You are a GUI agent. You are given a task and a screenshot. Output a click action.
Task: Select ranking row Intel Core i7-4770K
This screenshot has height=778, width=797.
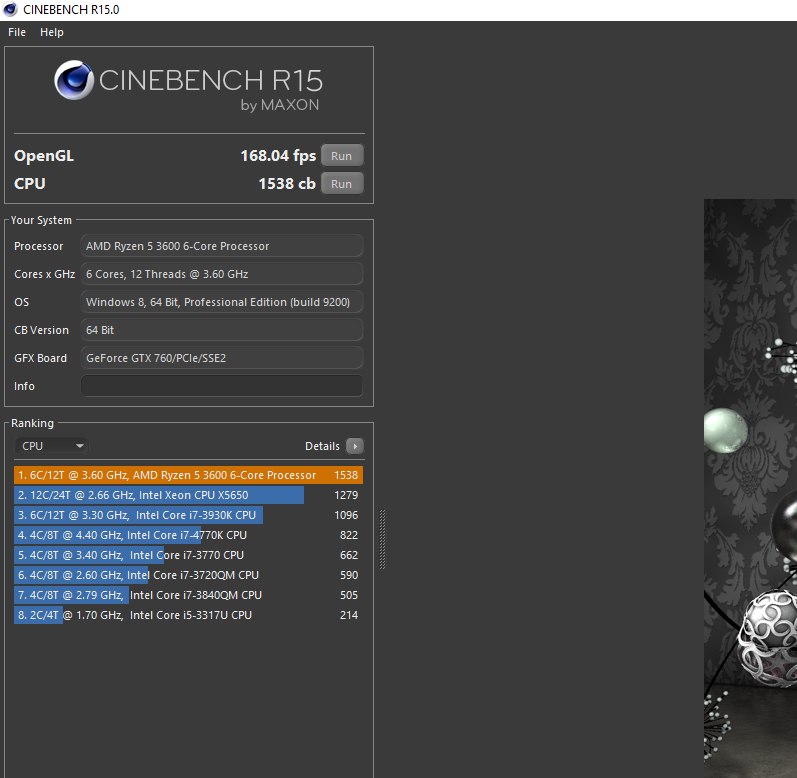(189, 535)
